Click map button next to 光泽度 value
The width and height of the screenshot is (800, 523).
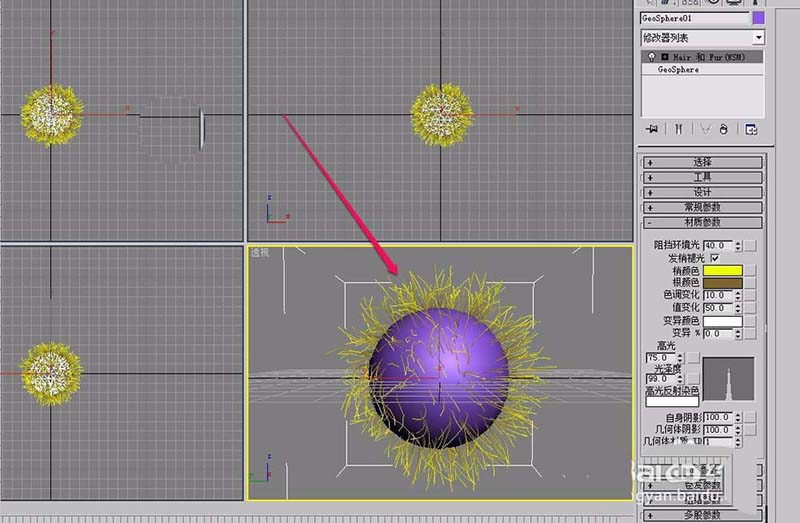tap(693, 379)
